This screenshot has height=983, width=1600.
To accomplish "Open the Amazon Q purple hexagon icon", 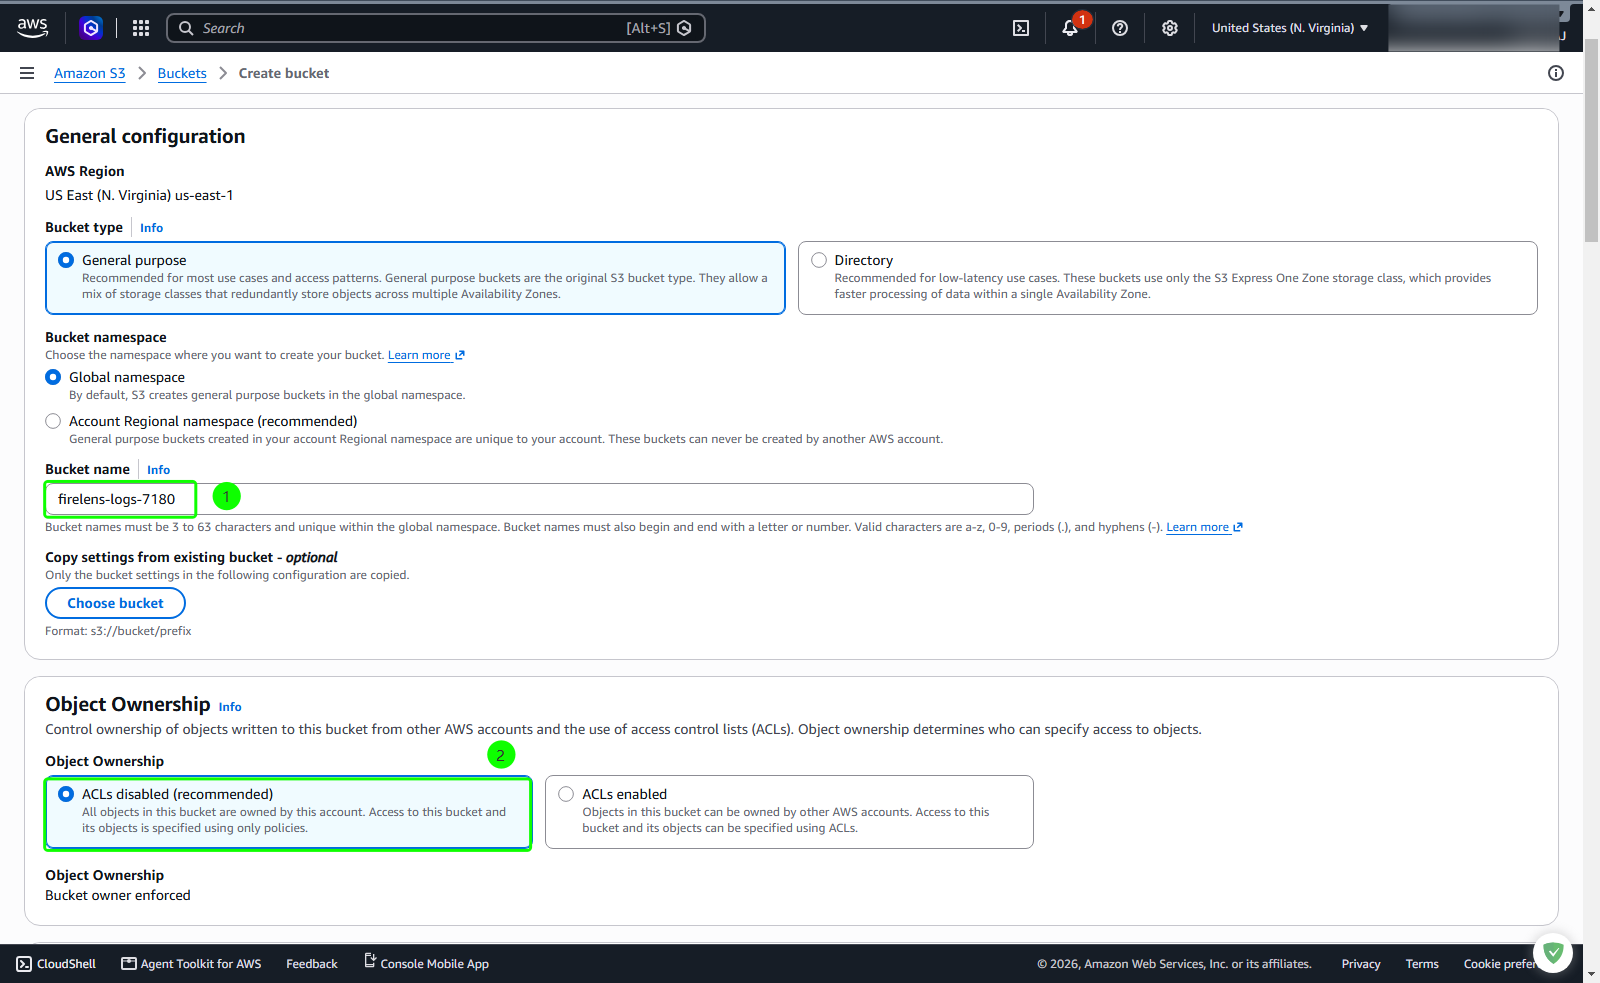I will point(91,28).
